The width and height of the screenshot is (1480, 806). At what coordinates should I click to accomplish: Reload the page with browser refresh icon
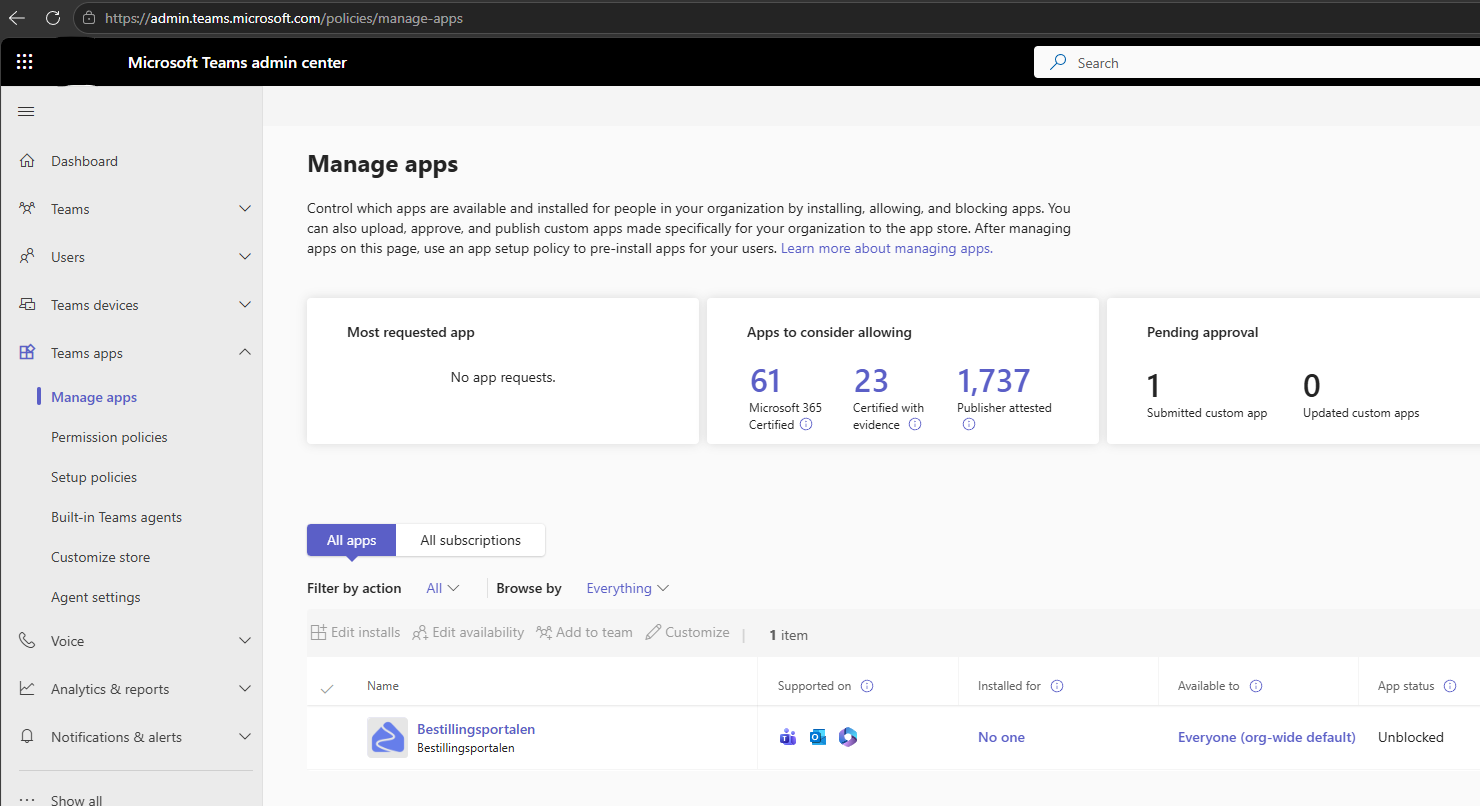point(53,18)
